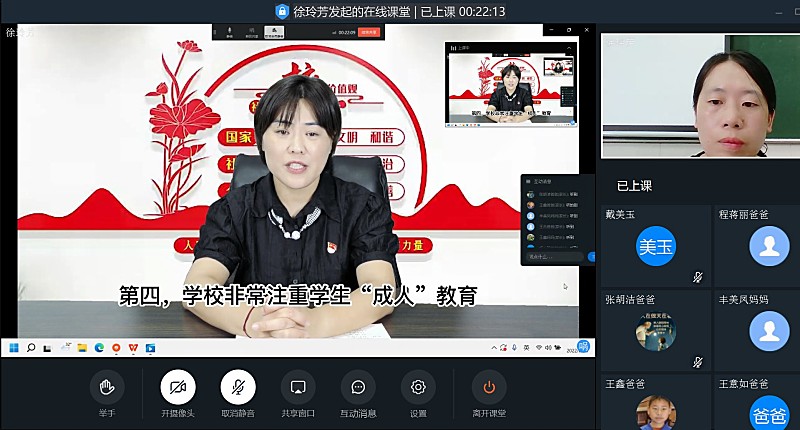
Task: Click the 王意如爸爸 participant avatar
Action: tap(769, 413)
